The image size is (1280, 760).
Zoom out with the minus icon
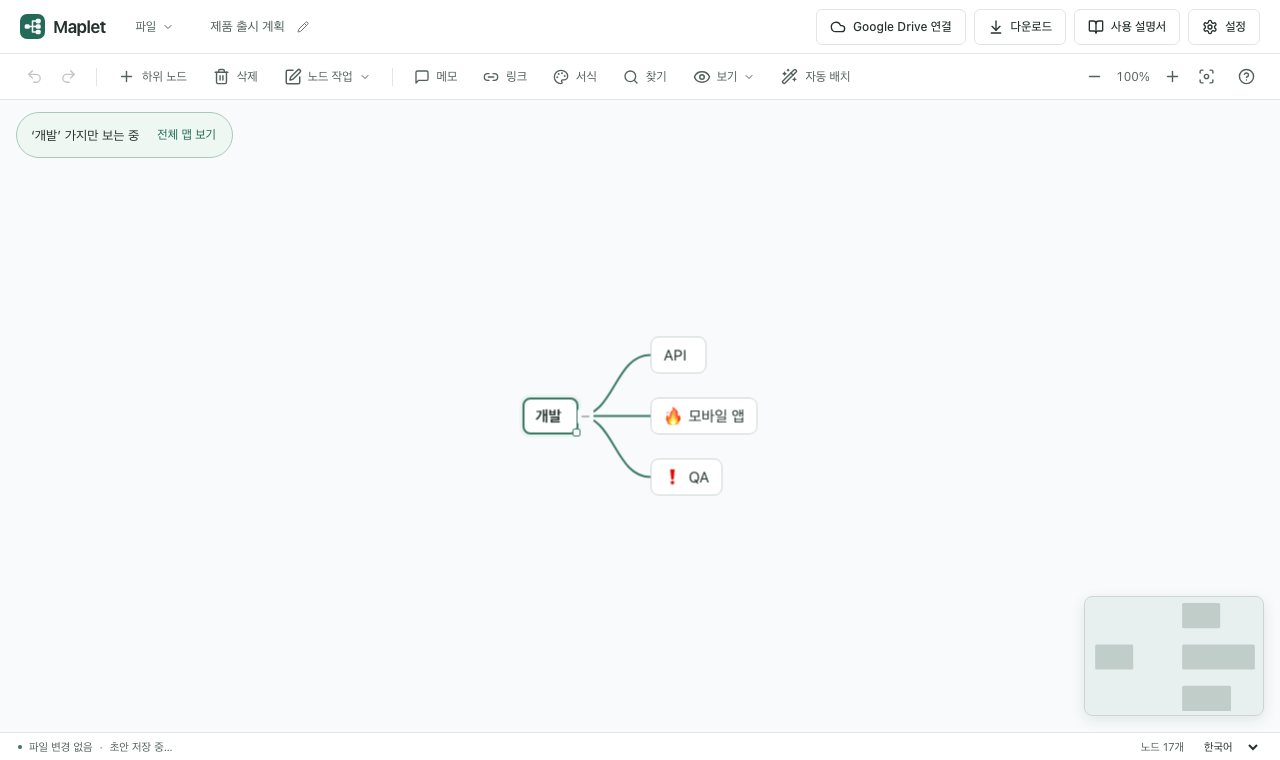(x=1094, y=77)
